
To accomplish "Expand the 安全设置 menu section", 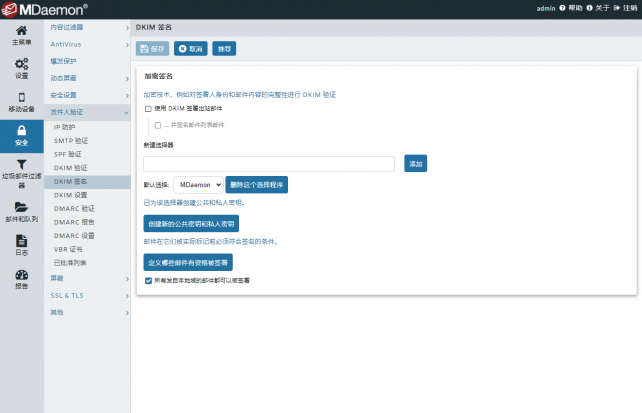I will point(87,95).
